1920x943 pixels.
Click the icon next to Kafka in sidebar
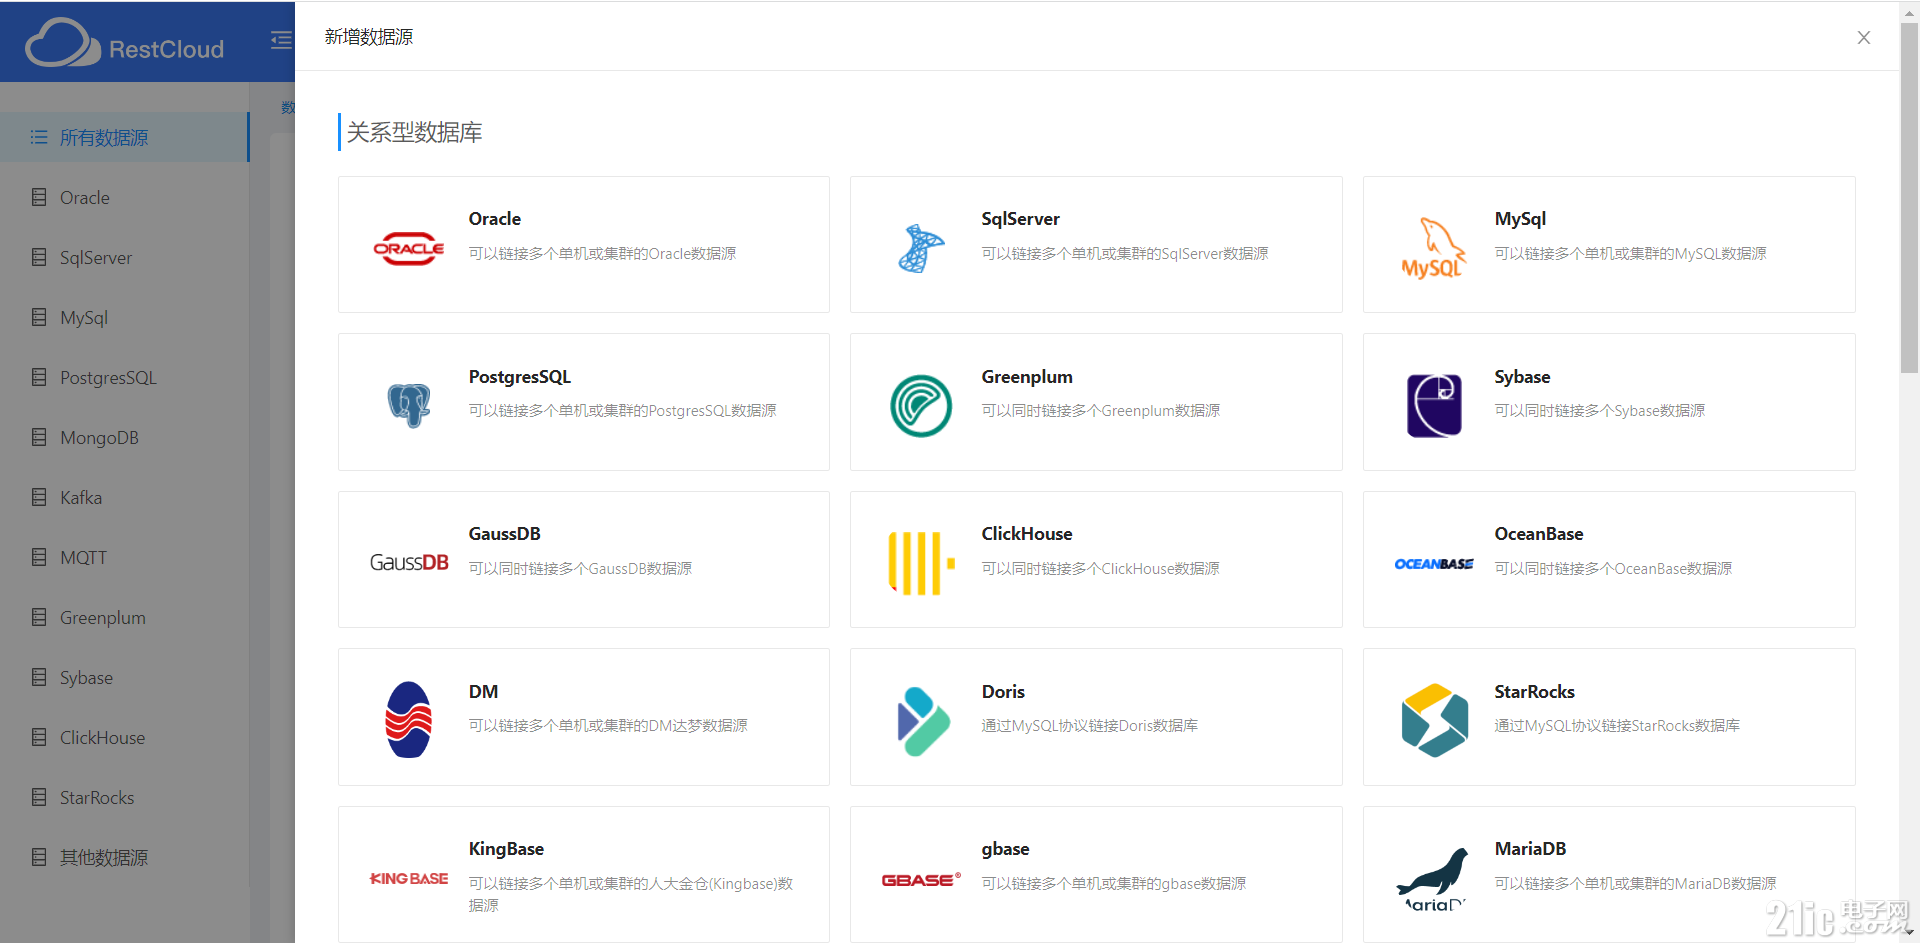39,497
